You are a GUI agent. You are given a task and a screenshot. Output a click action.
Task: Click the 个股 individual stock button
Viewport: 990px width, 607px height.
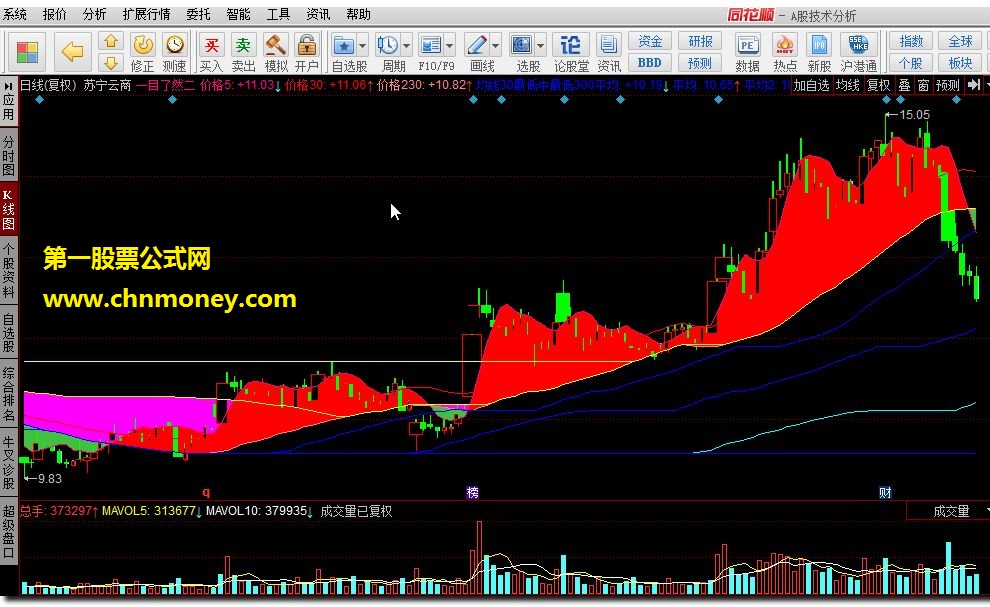911,63
